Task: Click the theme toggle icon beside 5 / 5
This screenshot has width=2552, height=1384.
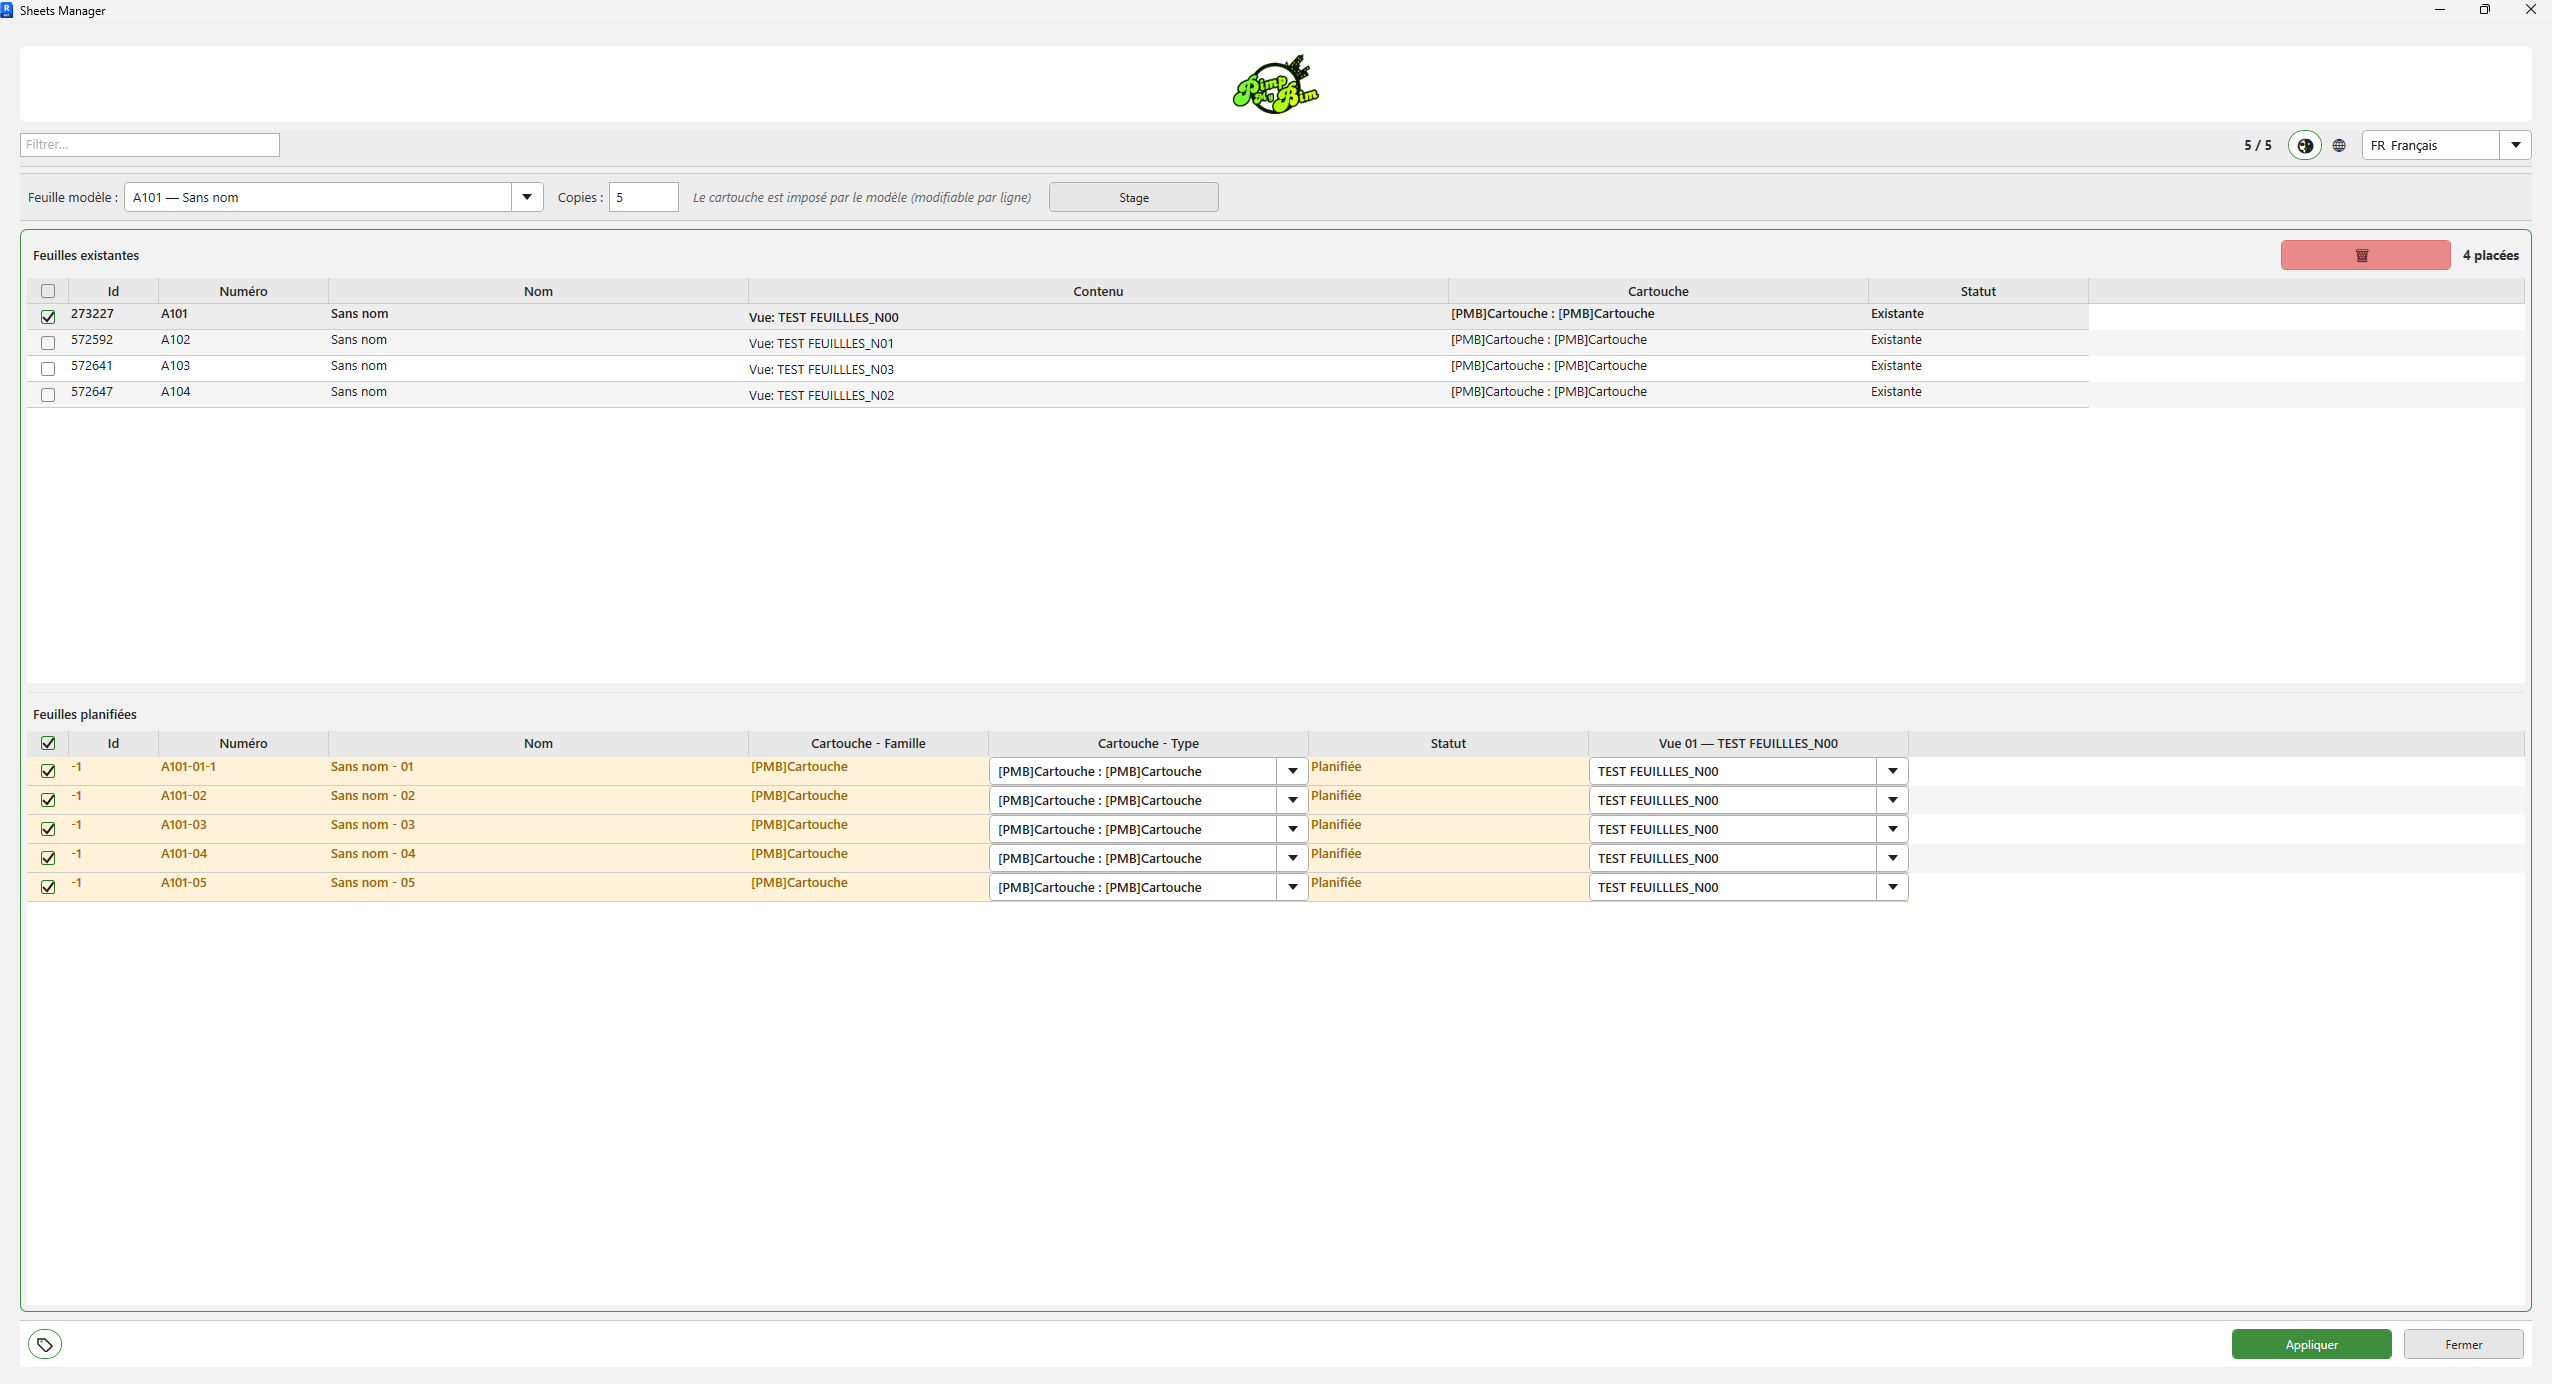Action: 2304,145
